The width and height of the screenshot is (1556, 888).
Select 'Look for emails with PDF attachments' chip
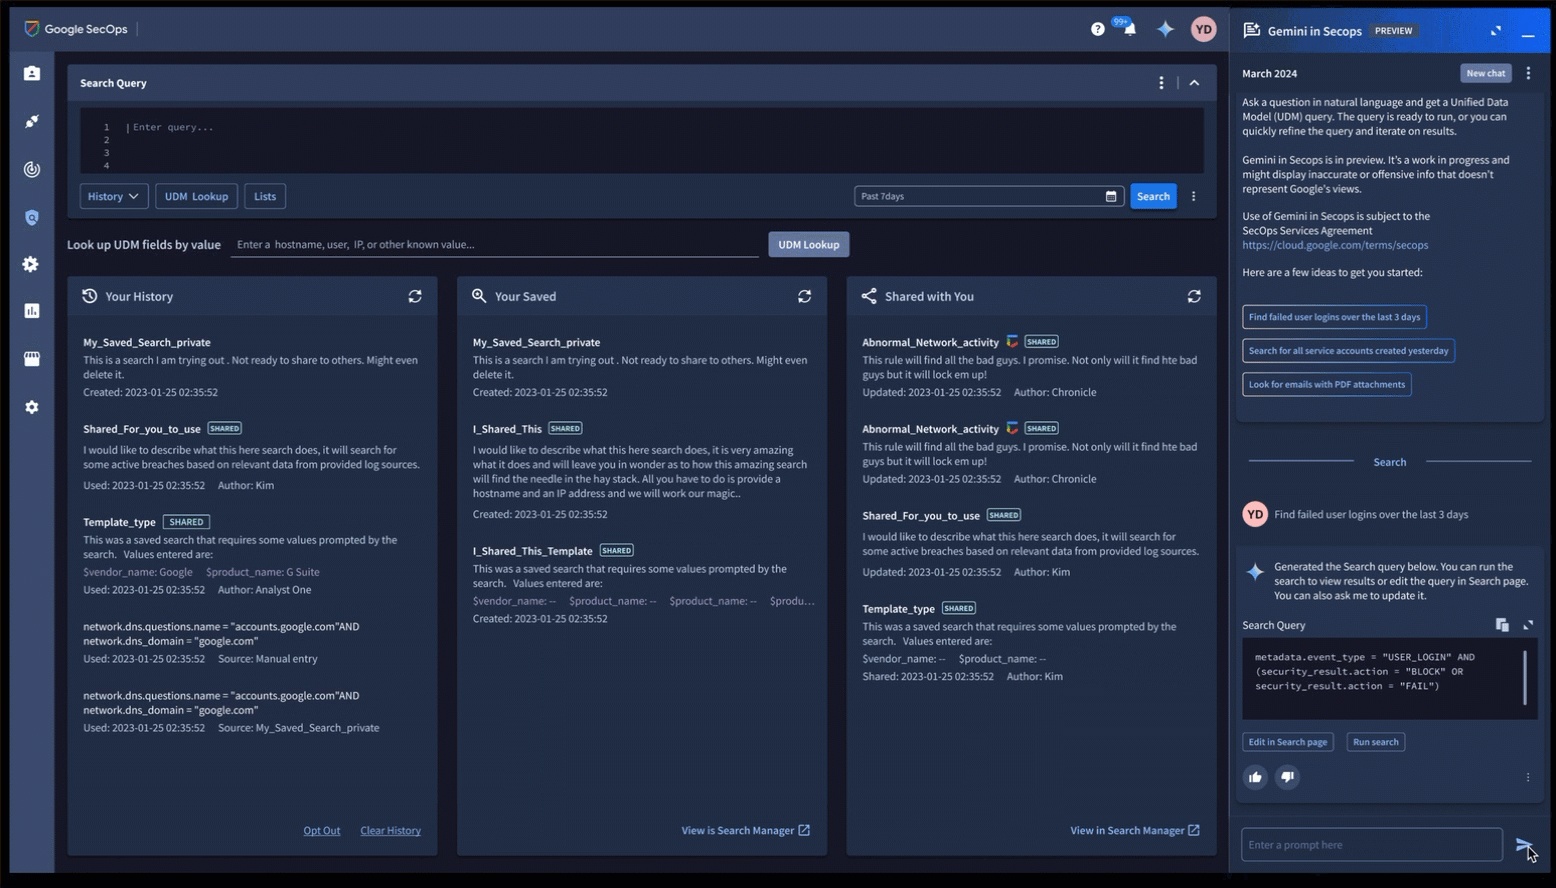tap(1327, 384)
